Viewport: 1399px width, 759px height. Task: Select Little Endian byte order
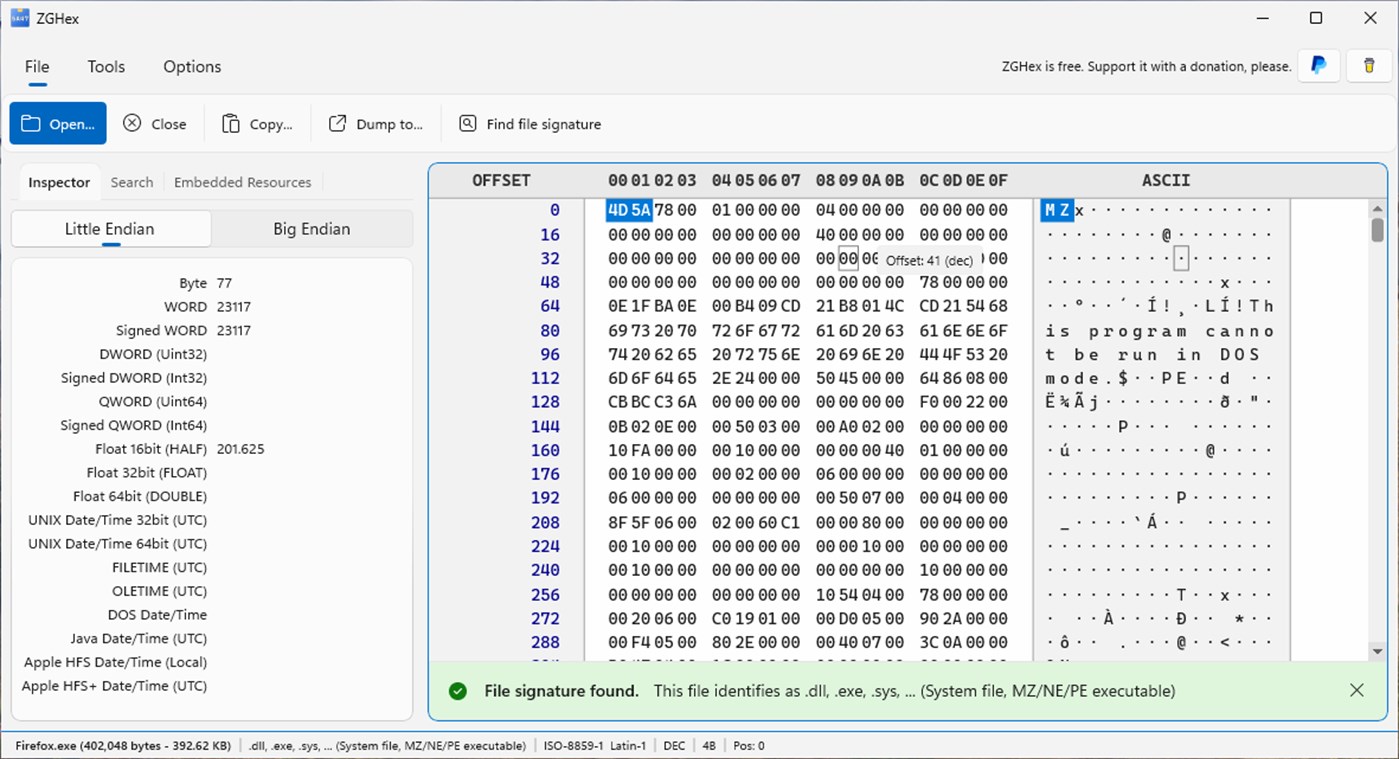pyautogui.click(x=110, y=229)
